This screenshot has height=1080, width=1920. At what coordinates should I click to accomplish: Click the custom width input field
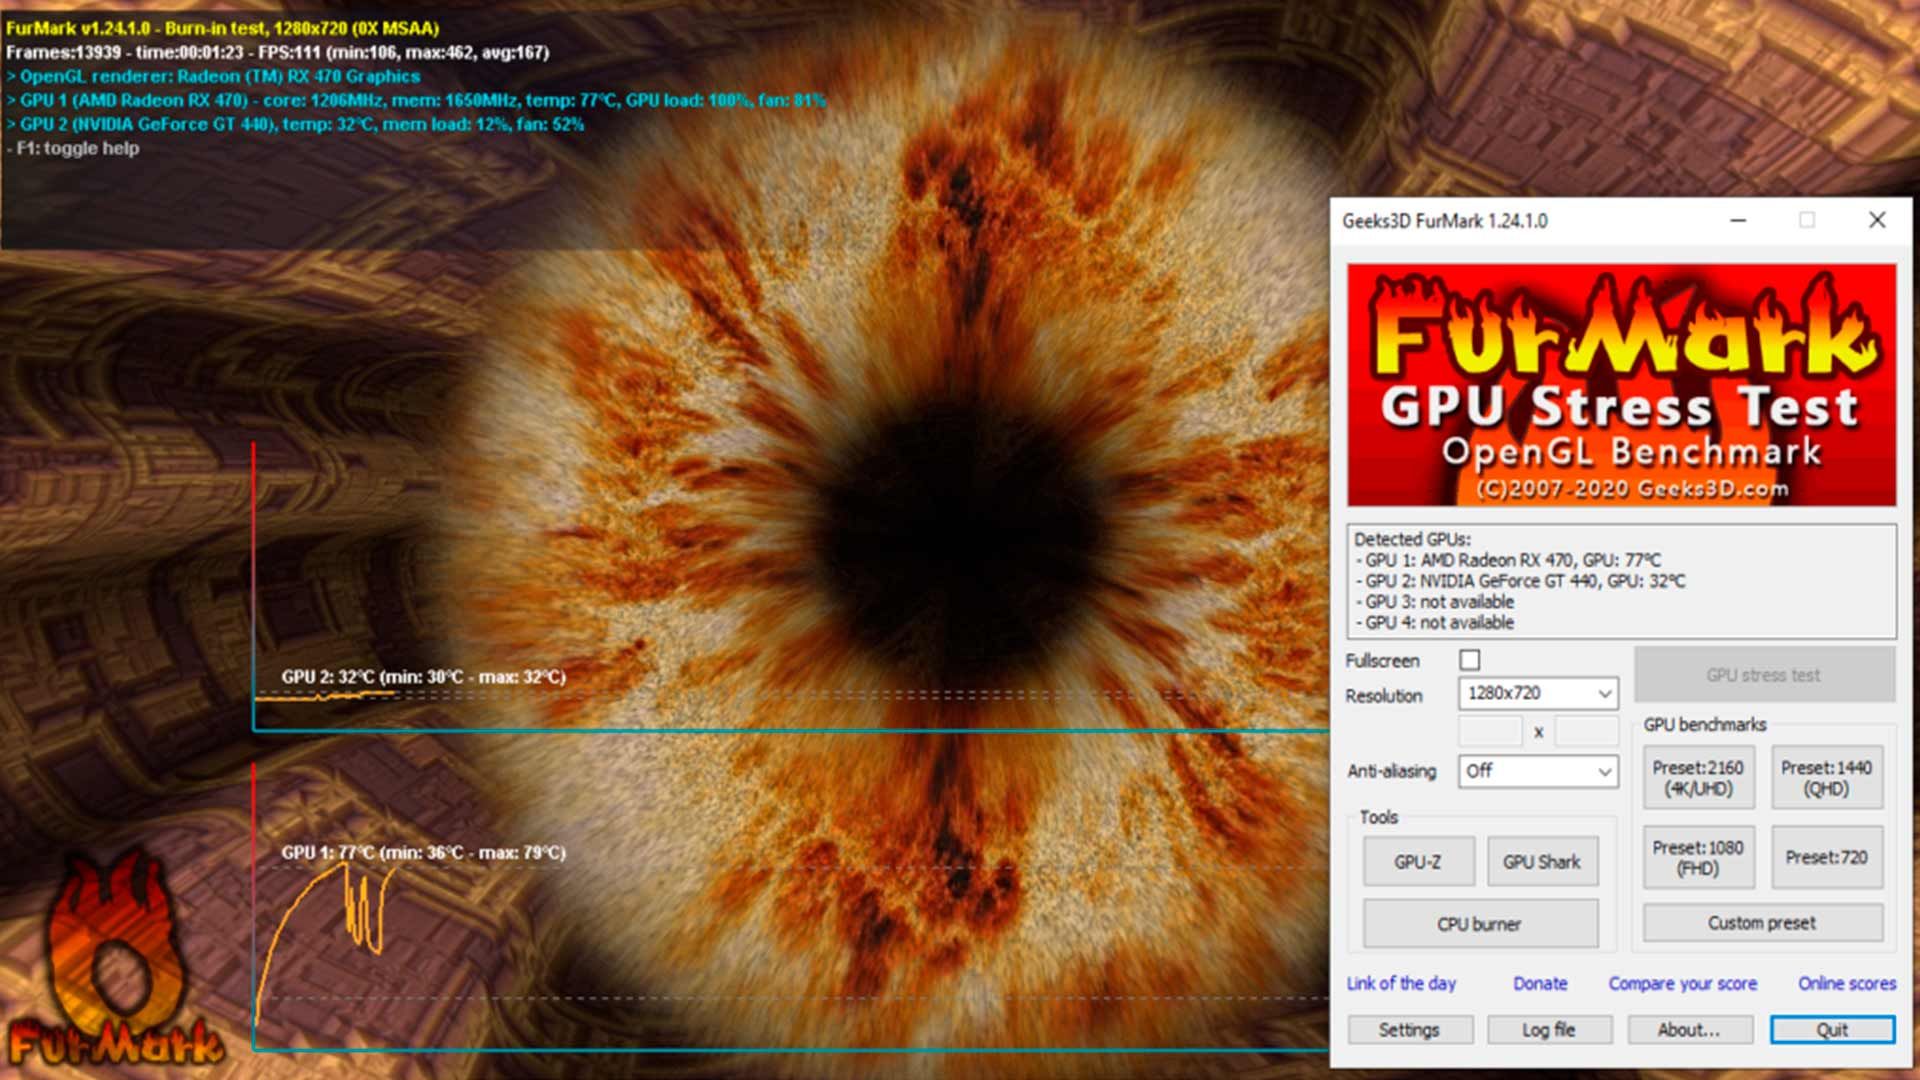(x=1490, y=732)
